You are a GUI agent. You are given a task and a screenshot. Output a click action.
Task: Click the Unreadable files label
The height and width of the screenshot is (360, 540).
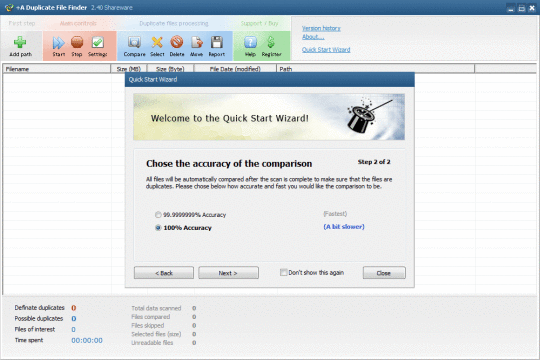(152, 343)
